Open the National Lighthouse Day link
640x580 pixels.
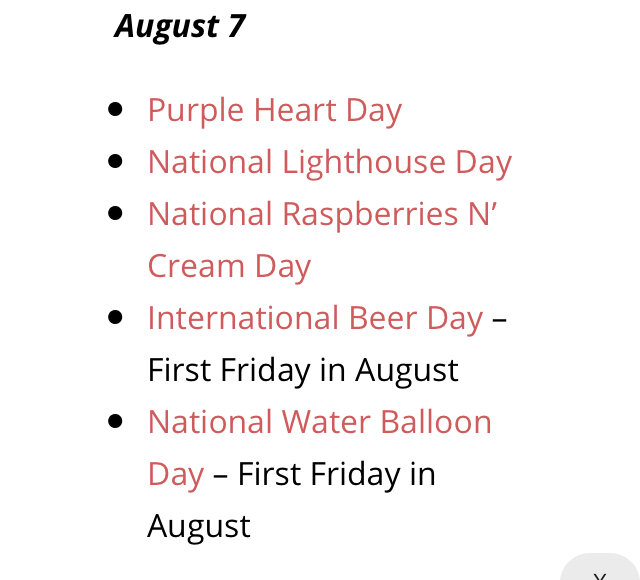pos(329,162)
